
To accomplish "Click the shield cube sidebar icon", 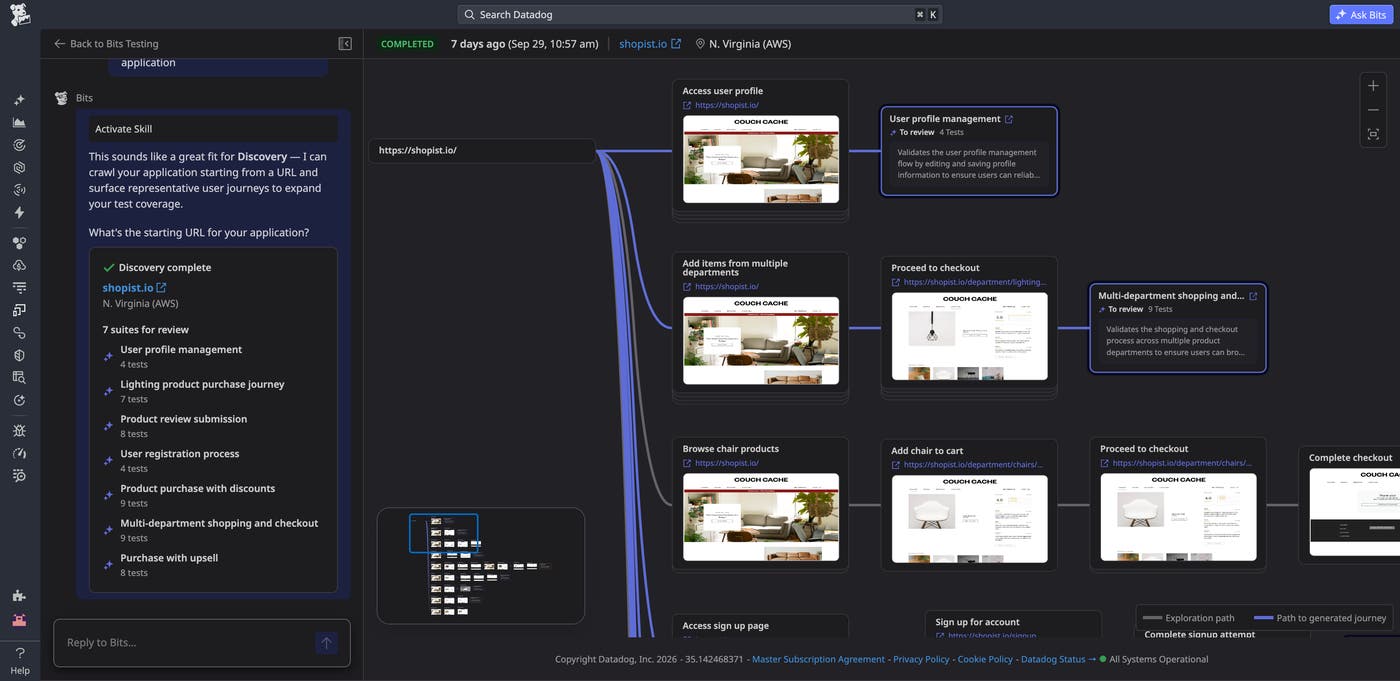I will point(19,355).
